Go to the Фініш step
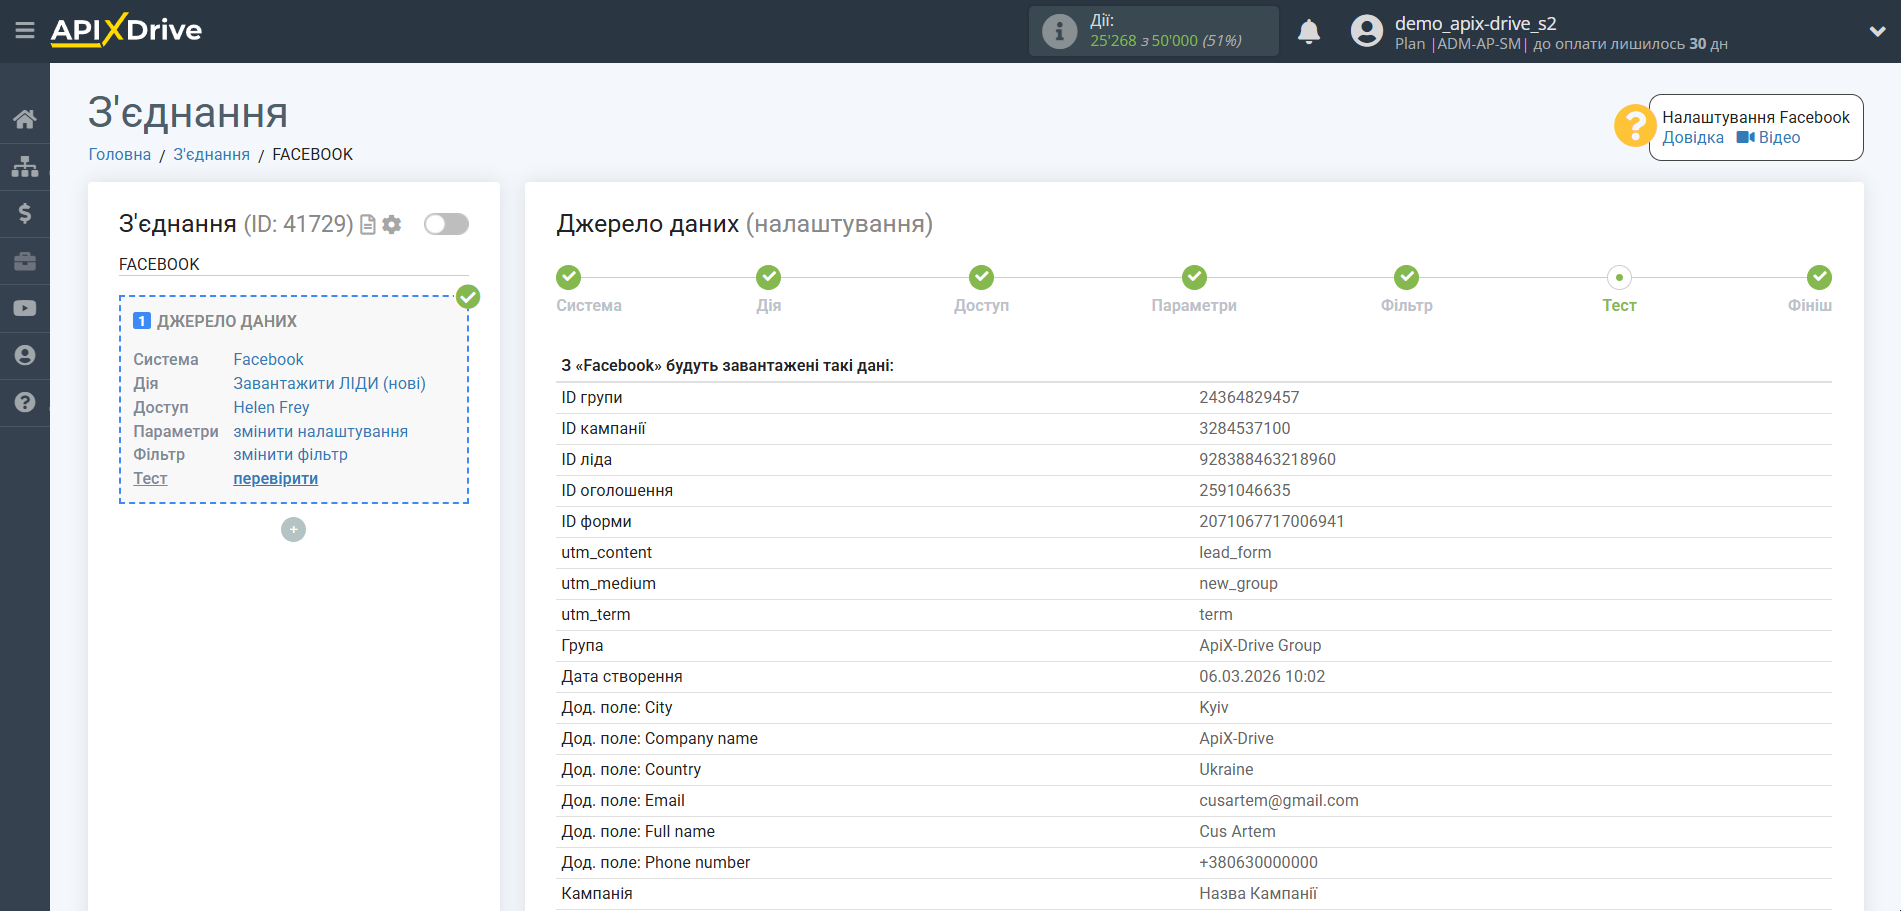This screenshot has width=1901, height=911. (1818, 278)
